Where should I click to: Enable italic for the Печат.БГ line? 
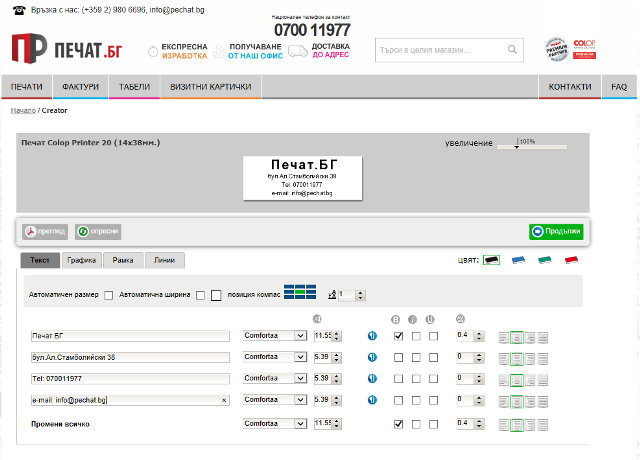coord(416,336)
